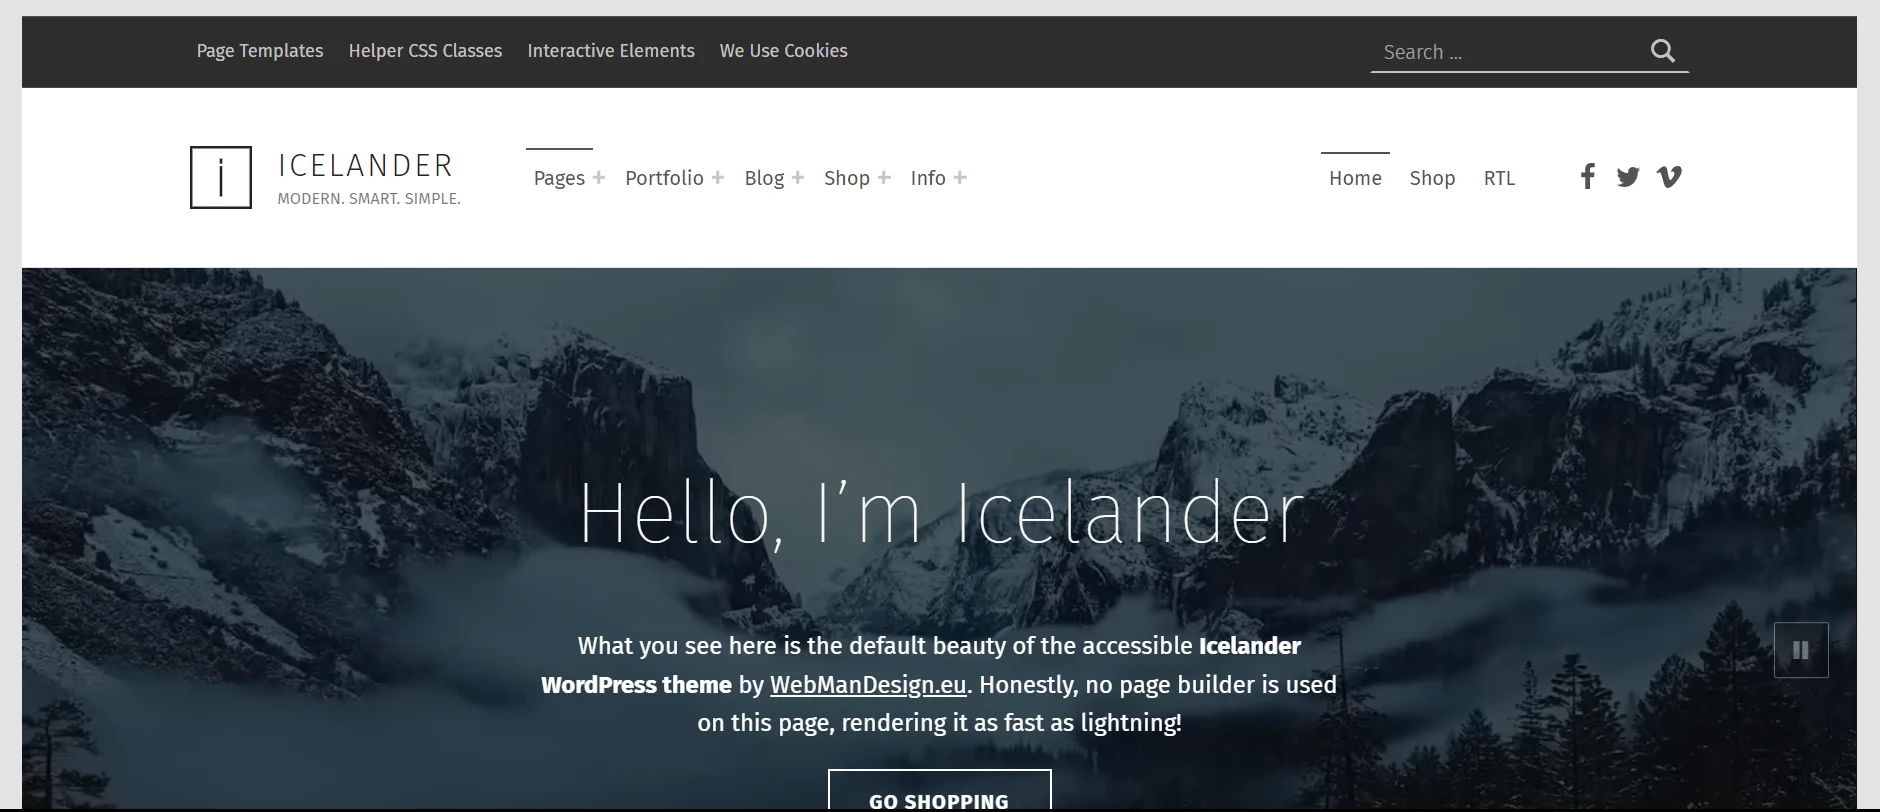Open the Blog menu item
This screenshot has height=812, width=1880.
[764, 178]
